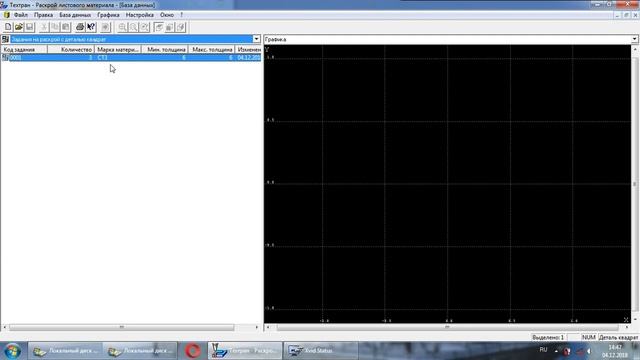
Task: Click the NUM status bar indicator
Action: pos(589,338)
